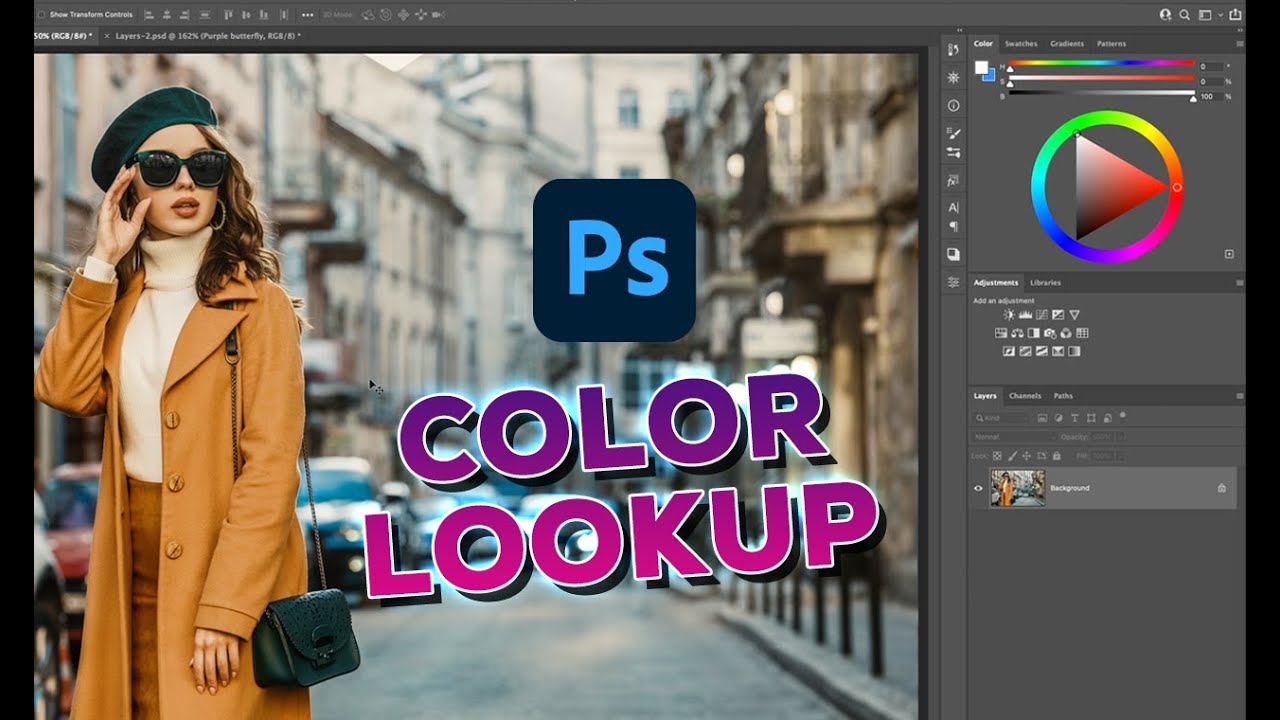The image size is (1280, 720).
Task: Open the Adjustments panel flyout menu
Action: [1240, 283]
